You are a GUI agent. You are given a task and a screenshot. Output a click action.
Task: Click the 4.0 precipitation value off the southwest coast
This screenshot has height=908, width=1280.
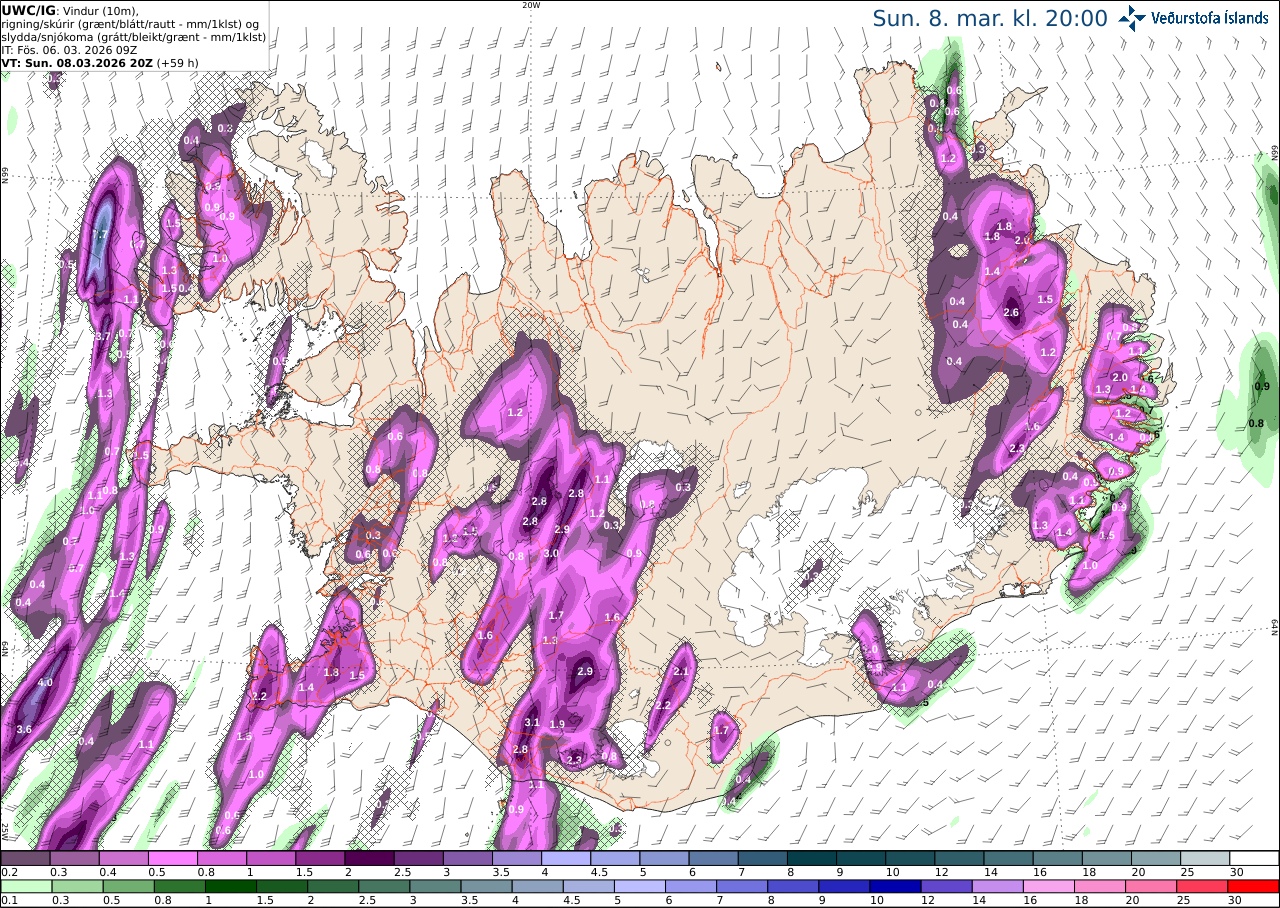(45, 683)
